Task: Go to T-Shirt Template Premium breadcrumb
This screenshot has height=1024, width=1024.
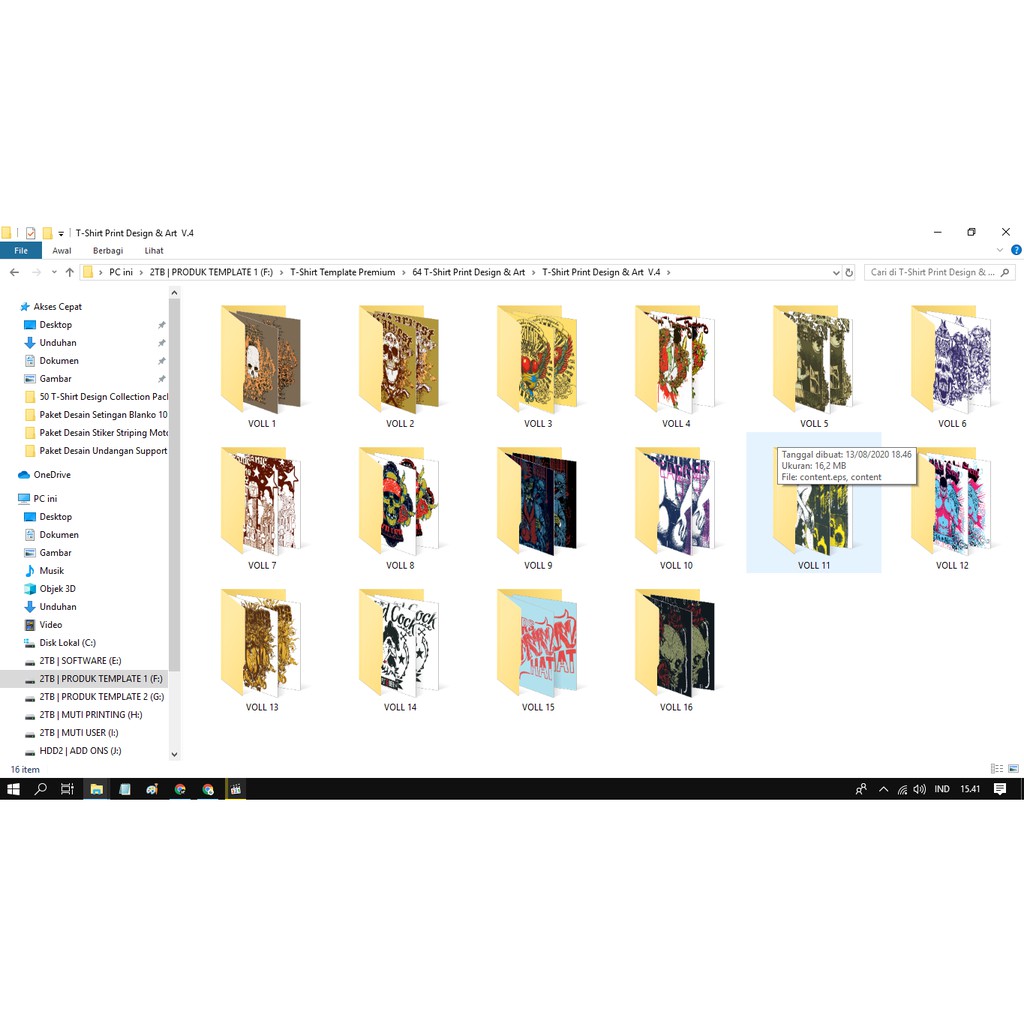Action: [343, 272]
